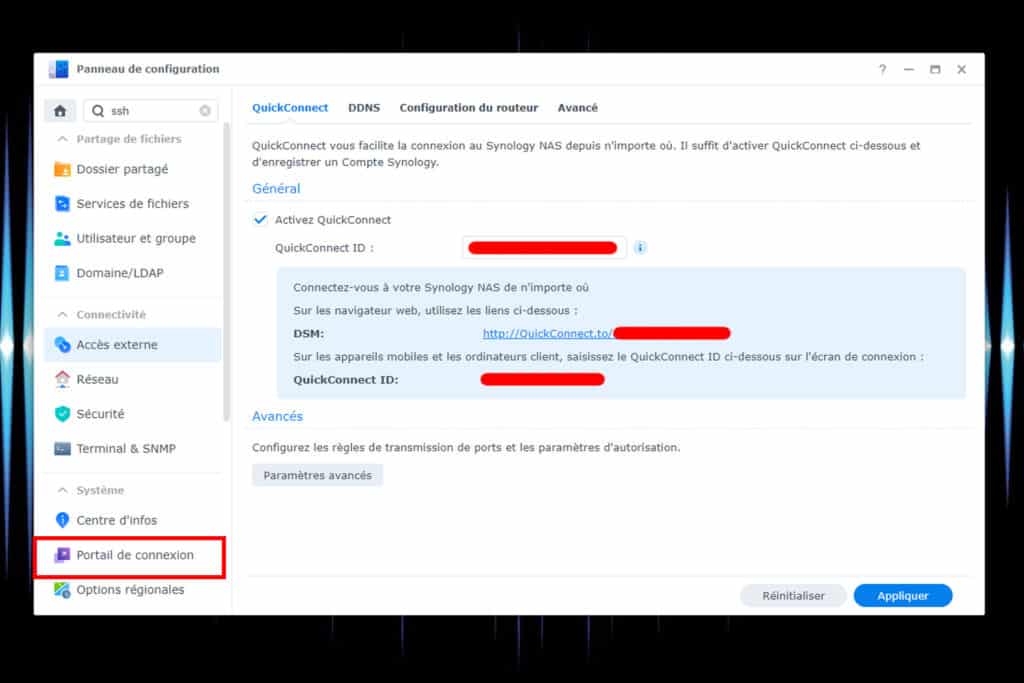Image resolution: width=1024 pixels, height=683 pixels.
Task: Open Services de fichiers icon
Action: [62, 204]
